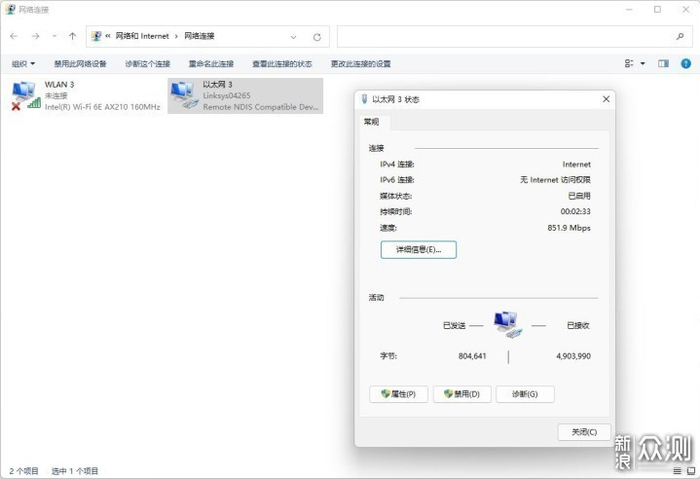Click the search magnifier icon
The width and height of the screenshot is (700, 479).
pyautogui.click(x=680, y=36)
